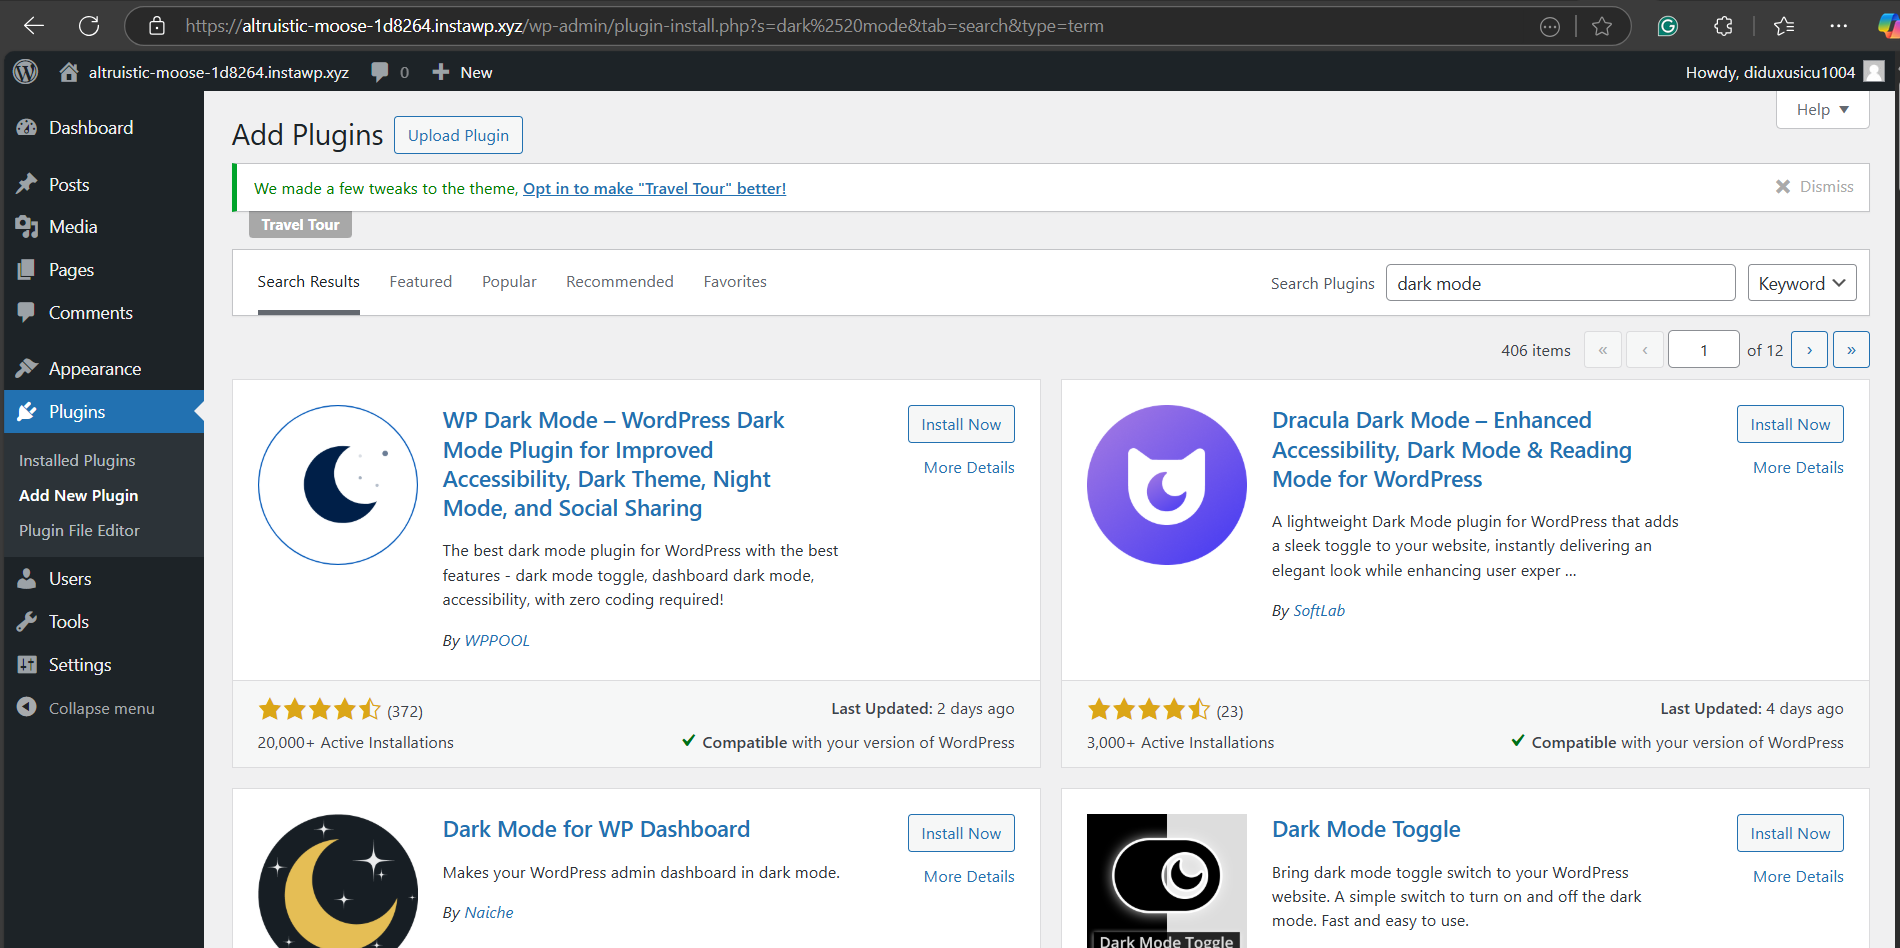Install WP Dark Mode plugin

pyautogui.click(x=961, y=424)
